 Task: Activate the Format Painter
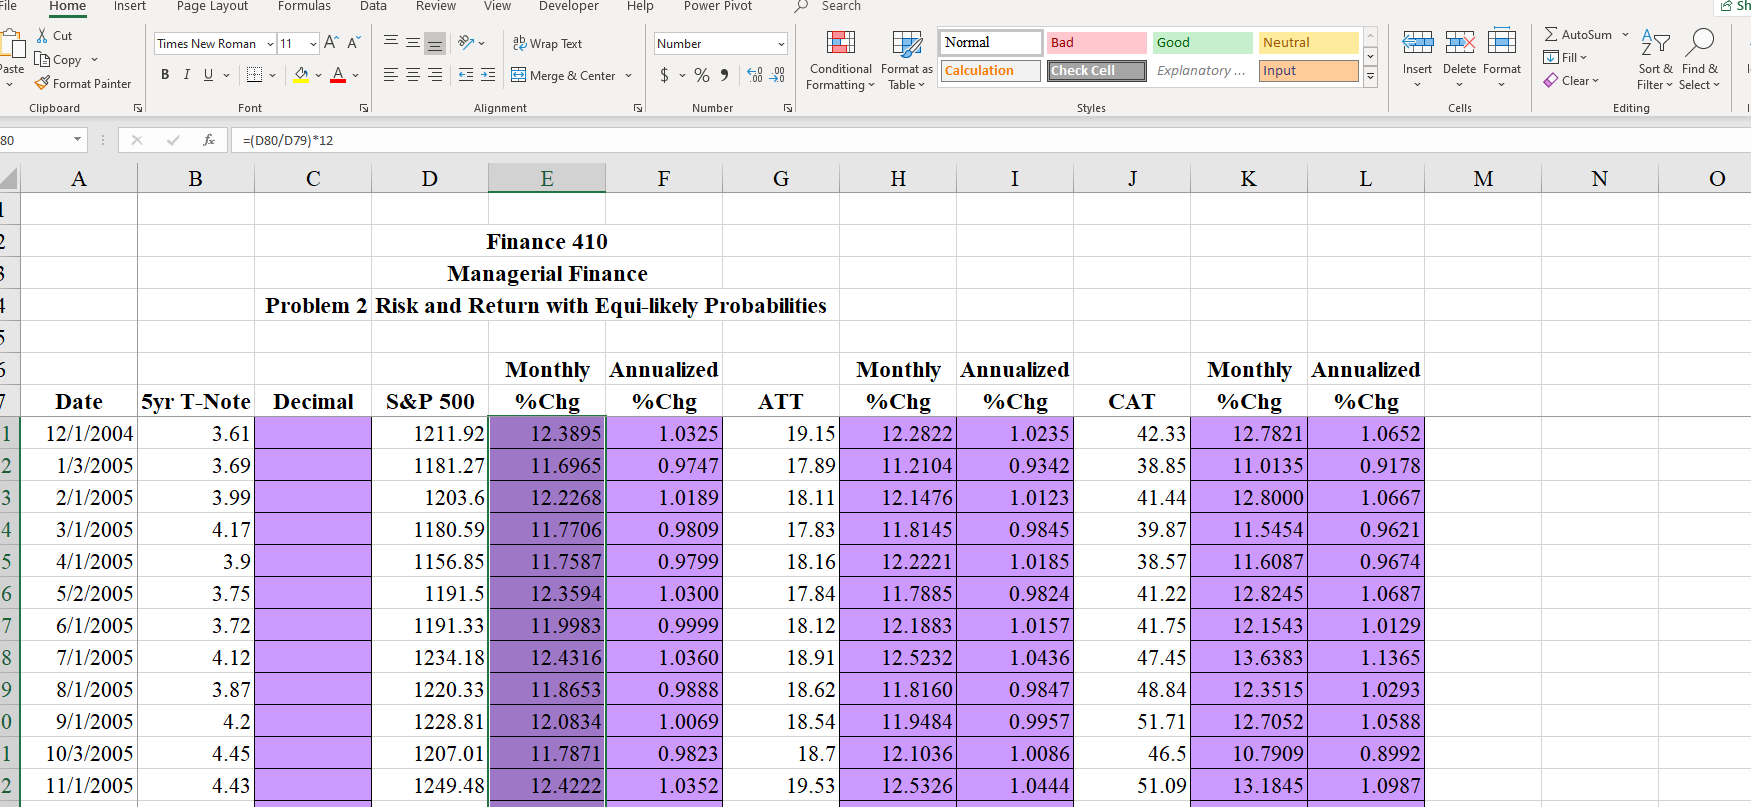[83, 84]
